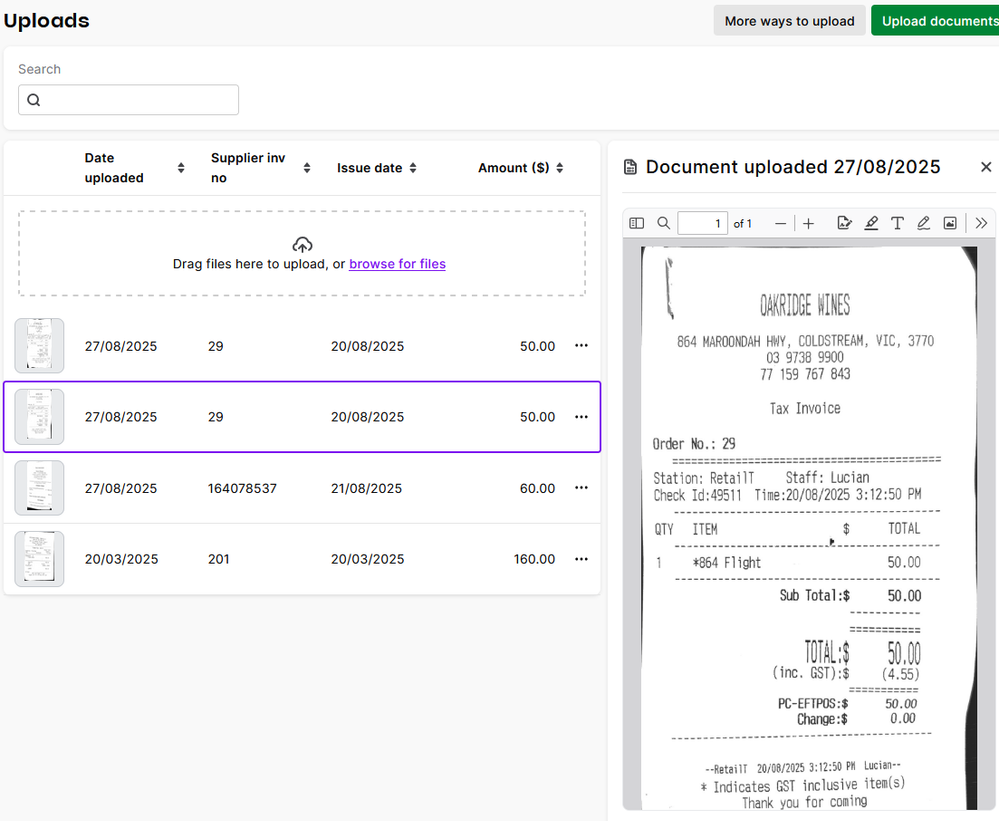Sort by Issue date column

pos(413,168)
